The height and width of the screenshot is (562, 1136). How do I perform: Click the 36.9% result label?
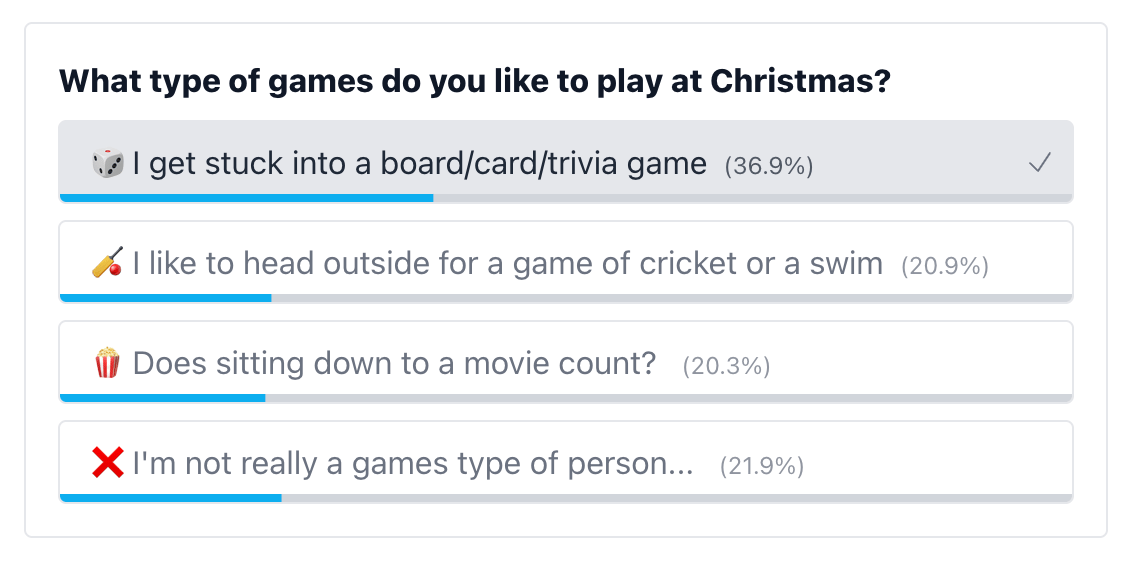pos(769,167)
